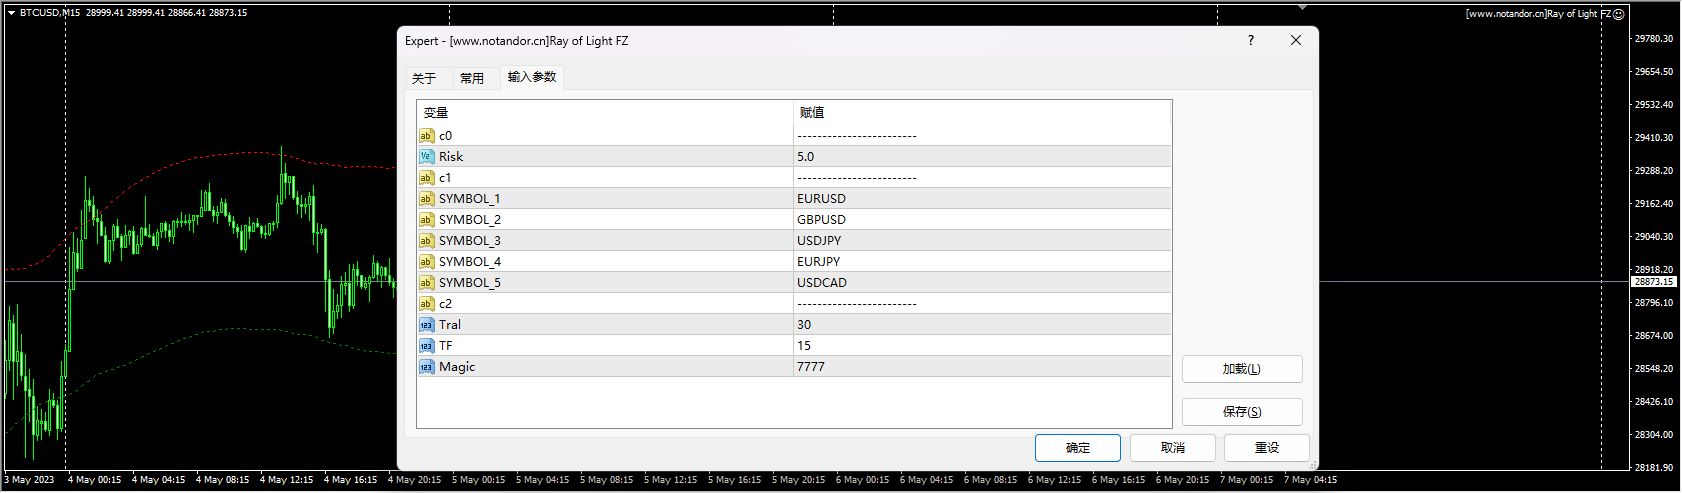Screen dimensions: 1682x493
Task: Click the integer icon beside Tral
Action: [427, 325]
